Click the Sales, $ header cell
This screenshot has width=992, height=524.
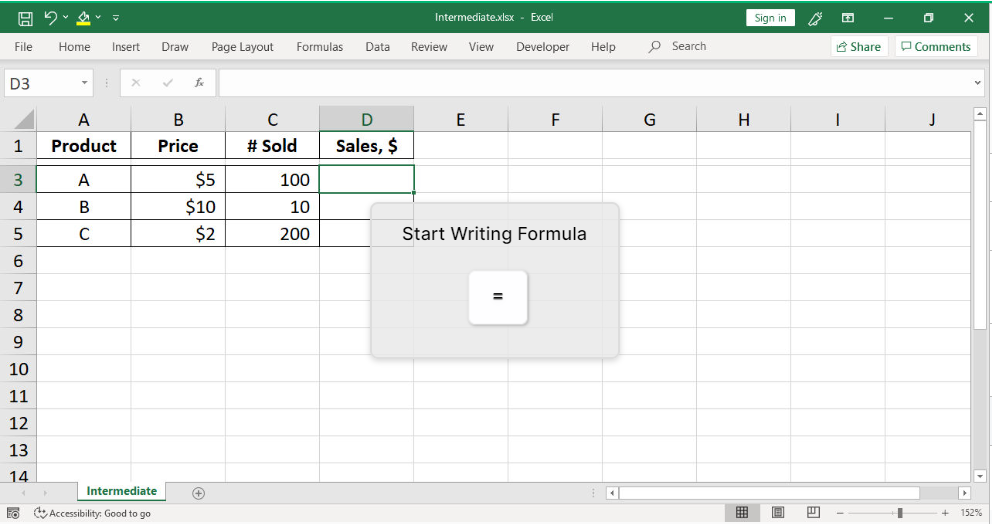[367, 146]
